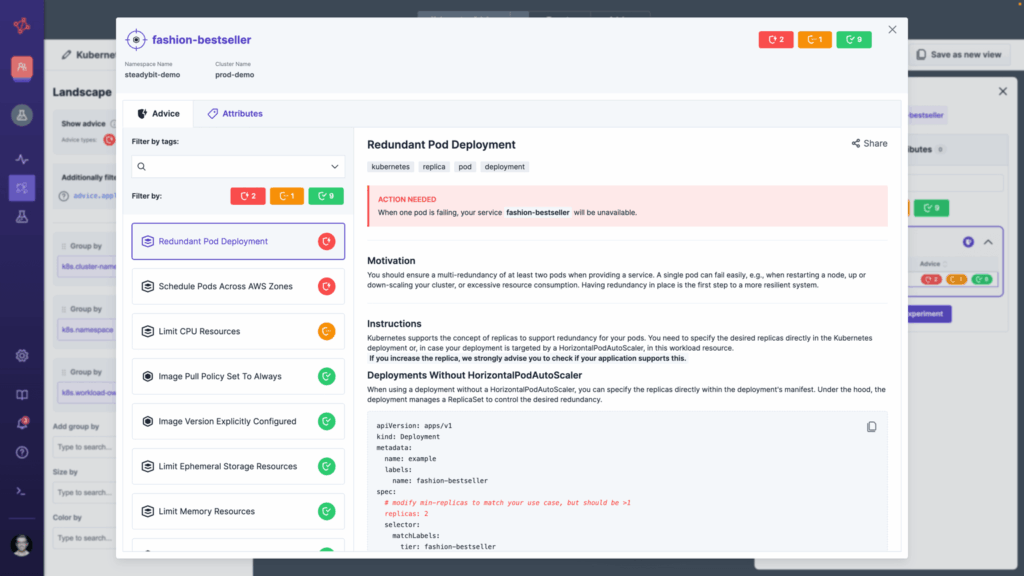Click the user avatar at bottom left

click(22, 545)
